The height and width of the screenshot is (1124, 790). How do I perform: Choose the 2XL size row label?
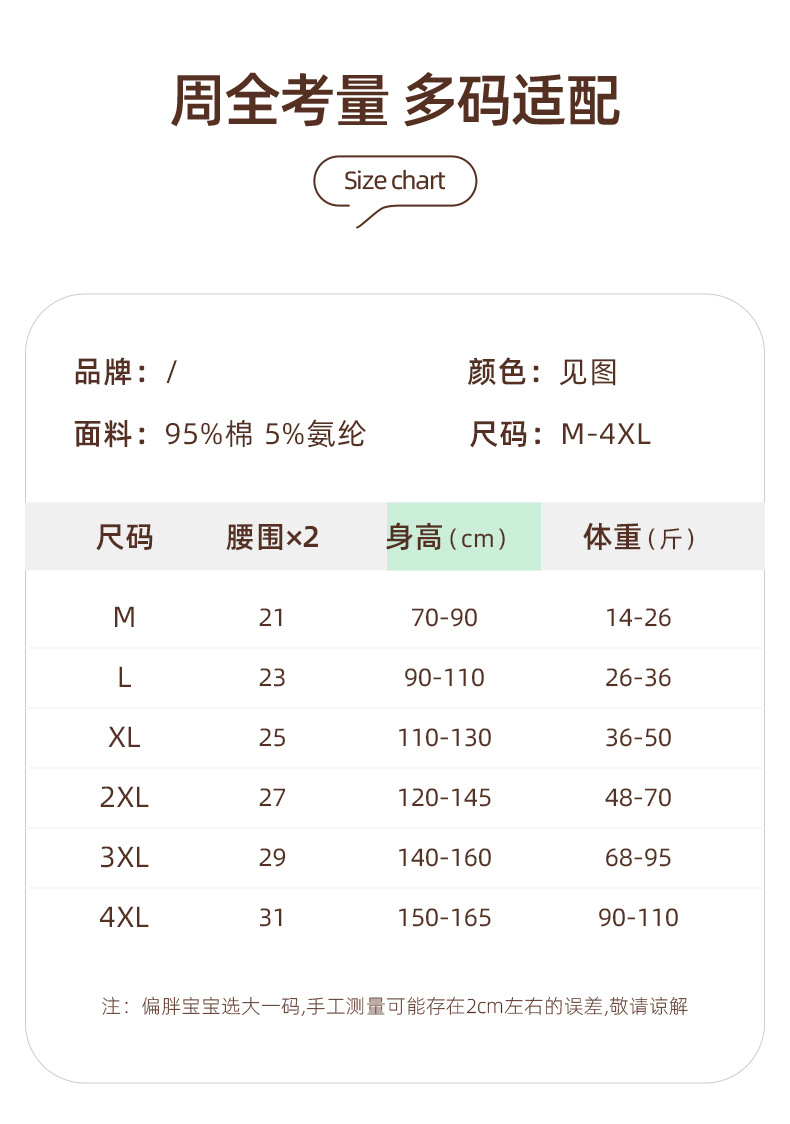click(124, 798)
